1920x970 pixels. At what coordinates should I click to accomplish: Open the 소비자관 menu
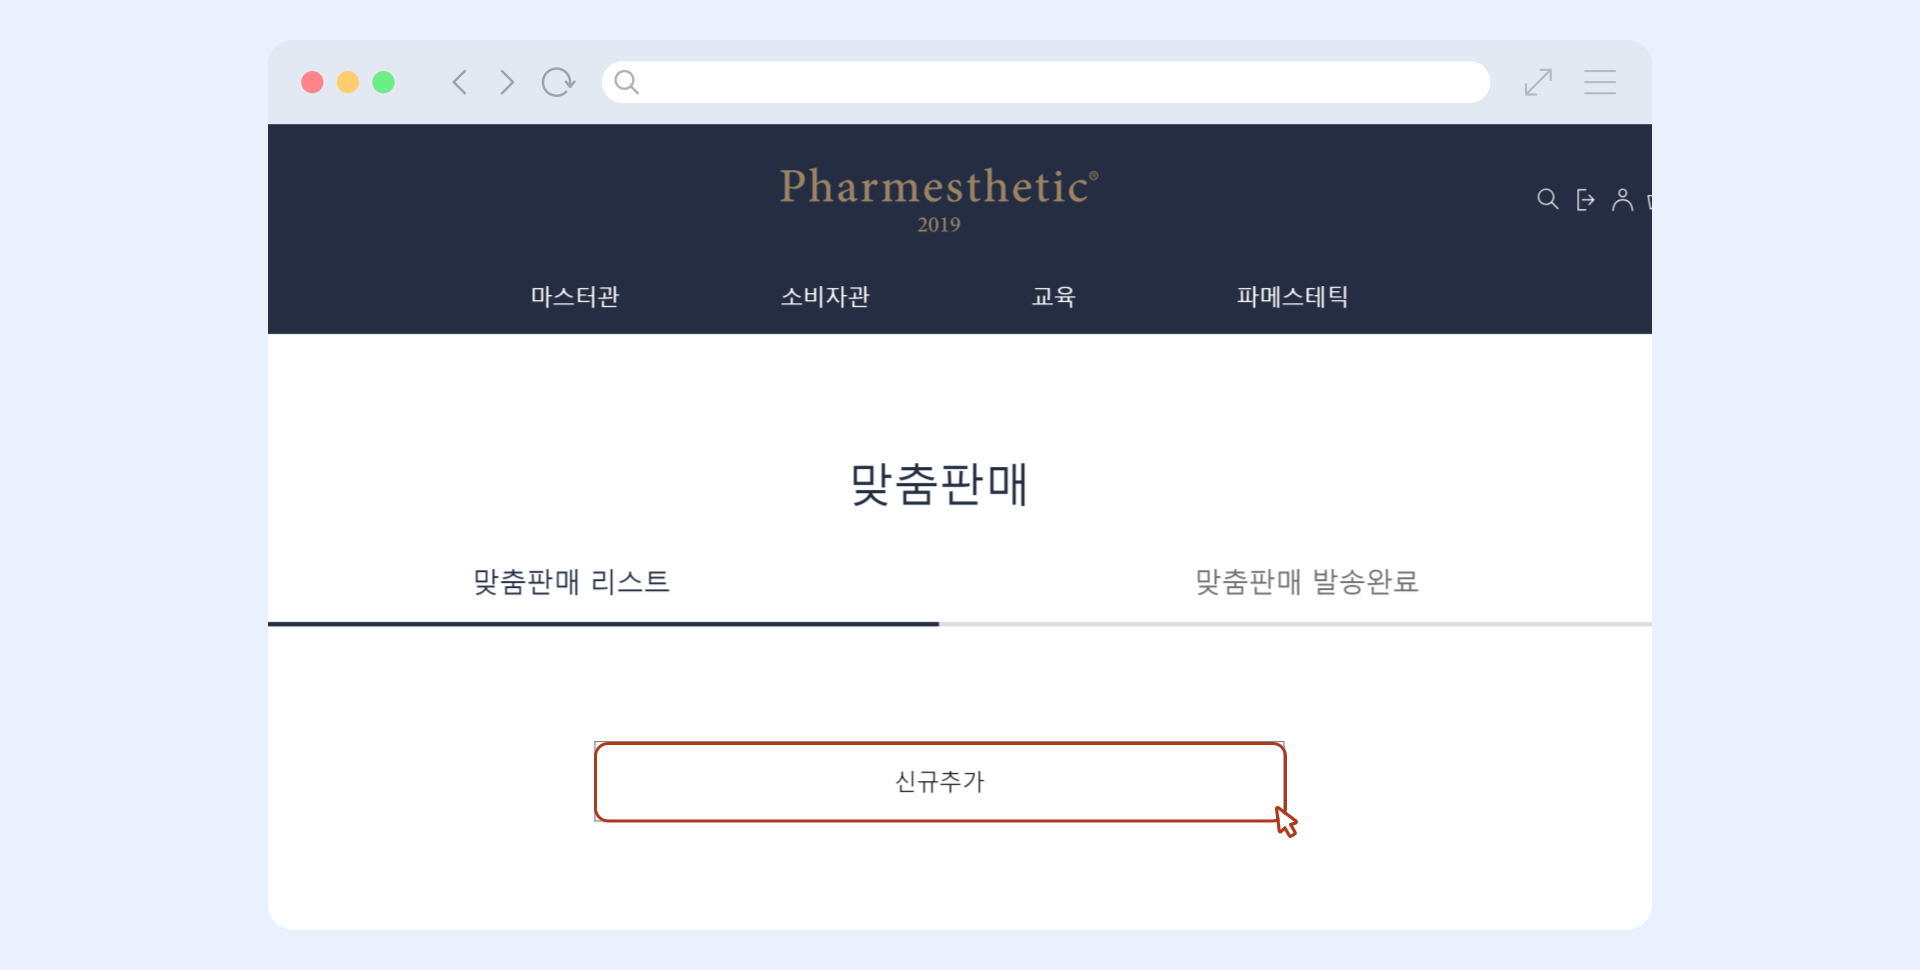(825, 296)
